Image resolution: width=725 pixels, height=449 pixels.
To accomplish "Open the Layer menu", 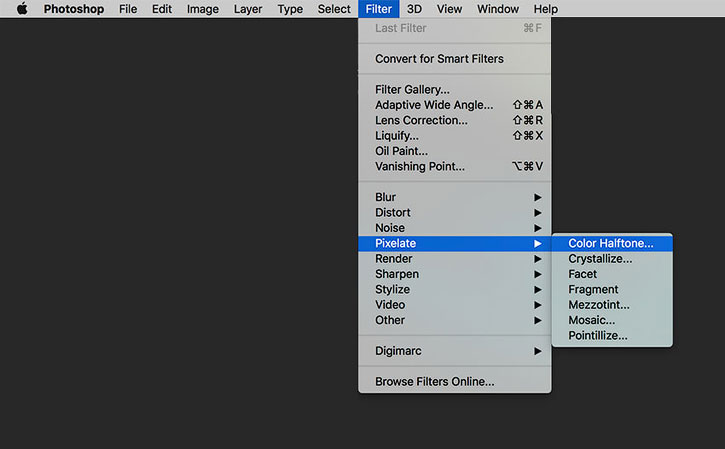I will [248, 9].
